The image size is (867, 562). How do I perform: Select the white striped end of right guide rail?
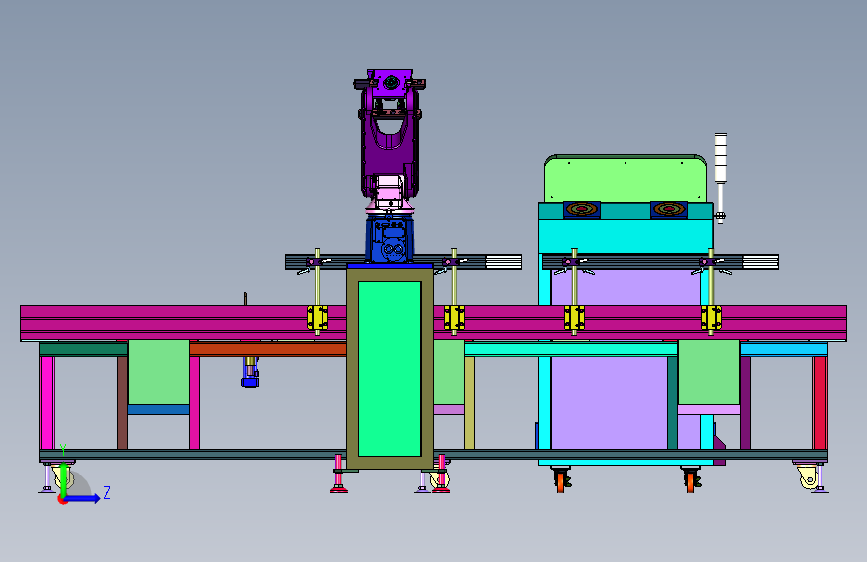pos(760,262)
